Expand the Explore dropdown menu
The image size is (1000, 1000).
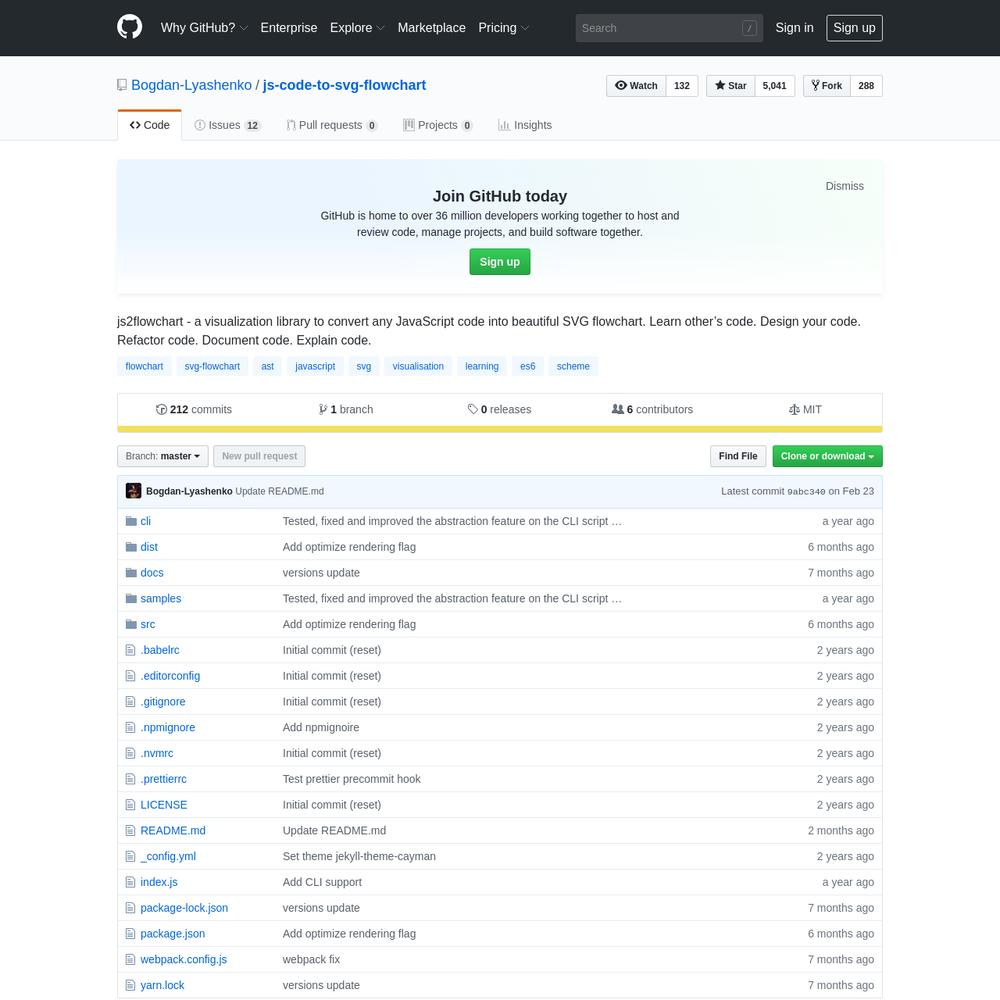coord(357,27)
